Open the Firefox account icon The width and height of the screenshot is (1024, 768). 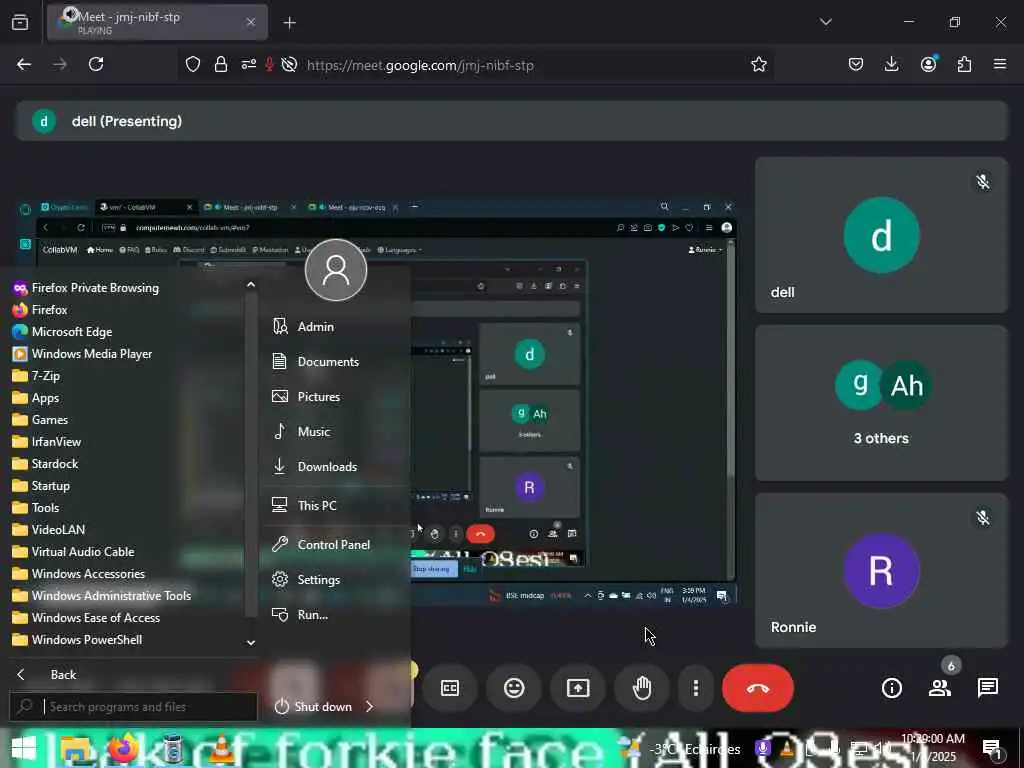928,64
